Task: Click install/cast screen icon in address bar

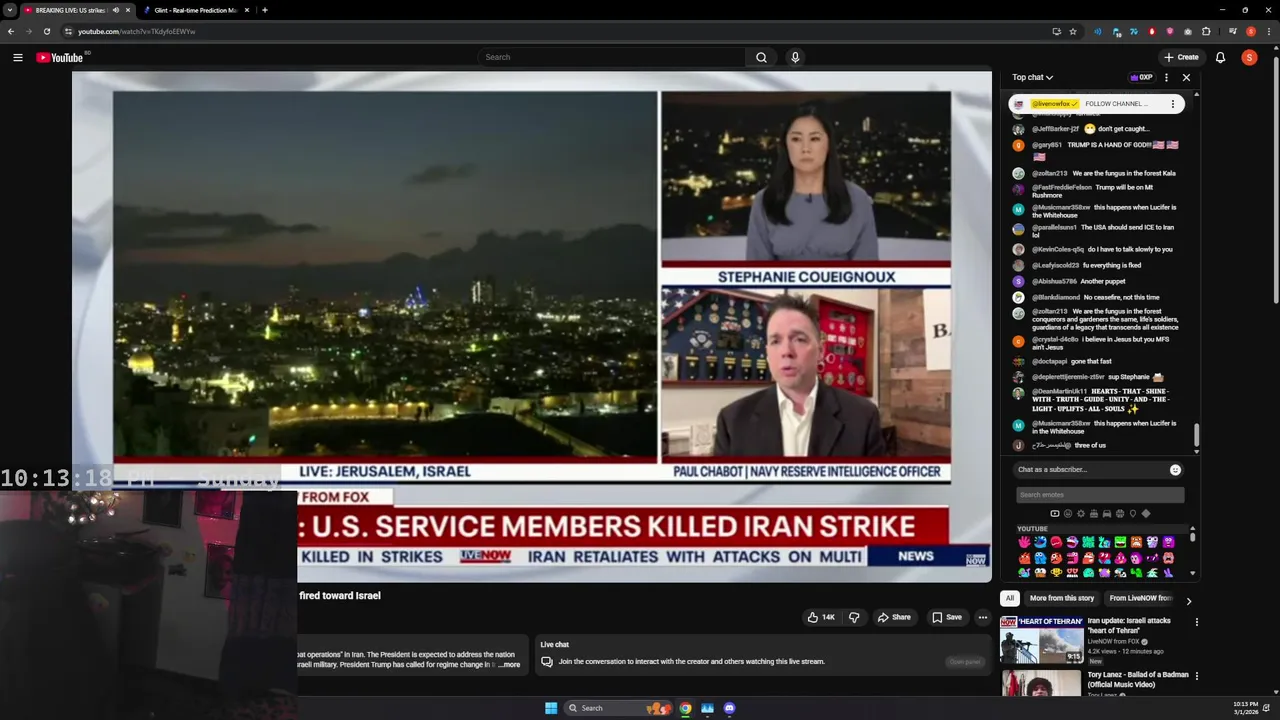Action: point(1056,31)
